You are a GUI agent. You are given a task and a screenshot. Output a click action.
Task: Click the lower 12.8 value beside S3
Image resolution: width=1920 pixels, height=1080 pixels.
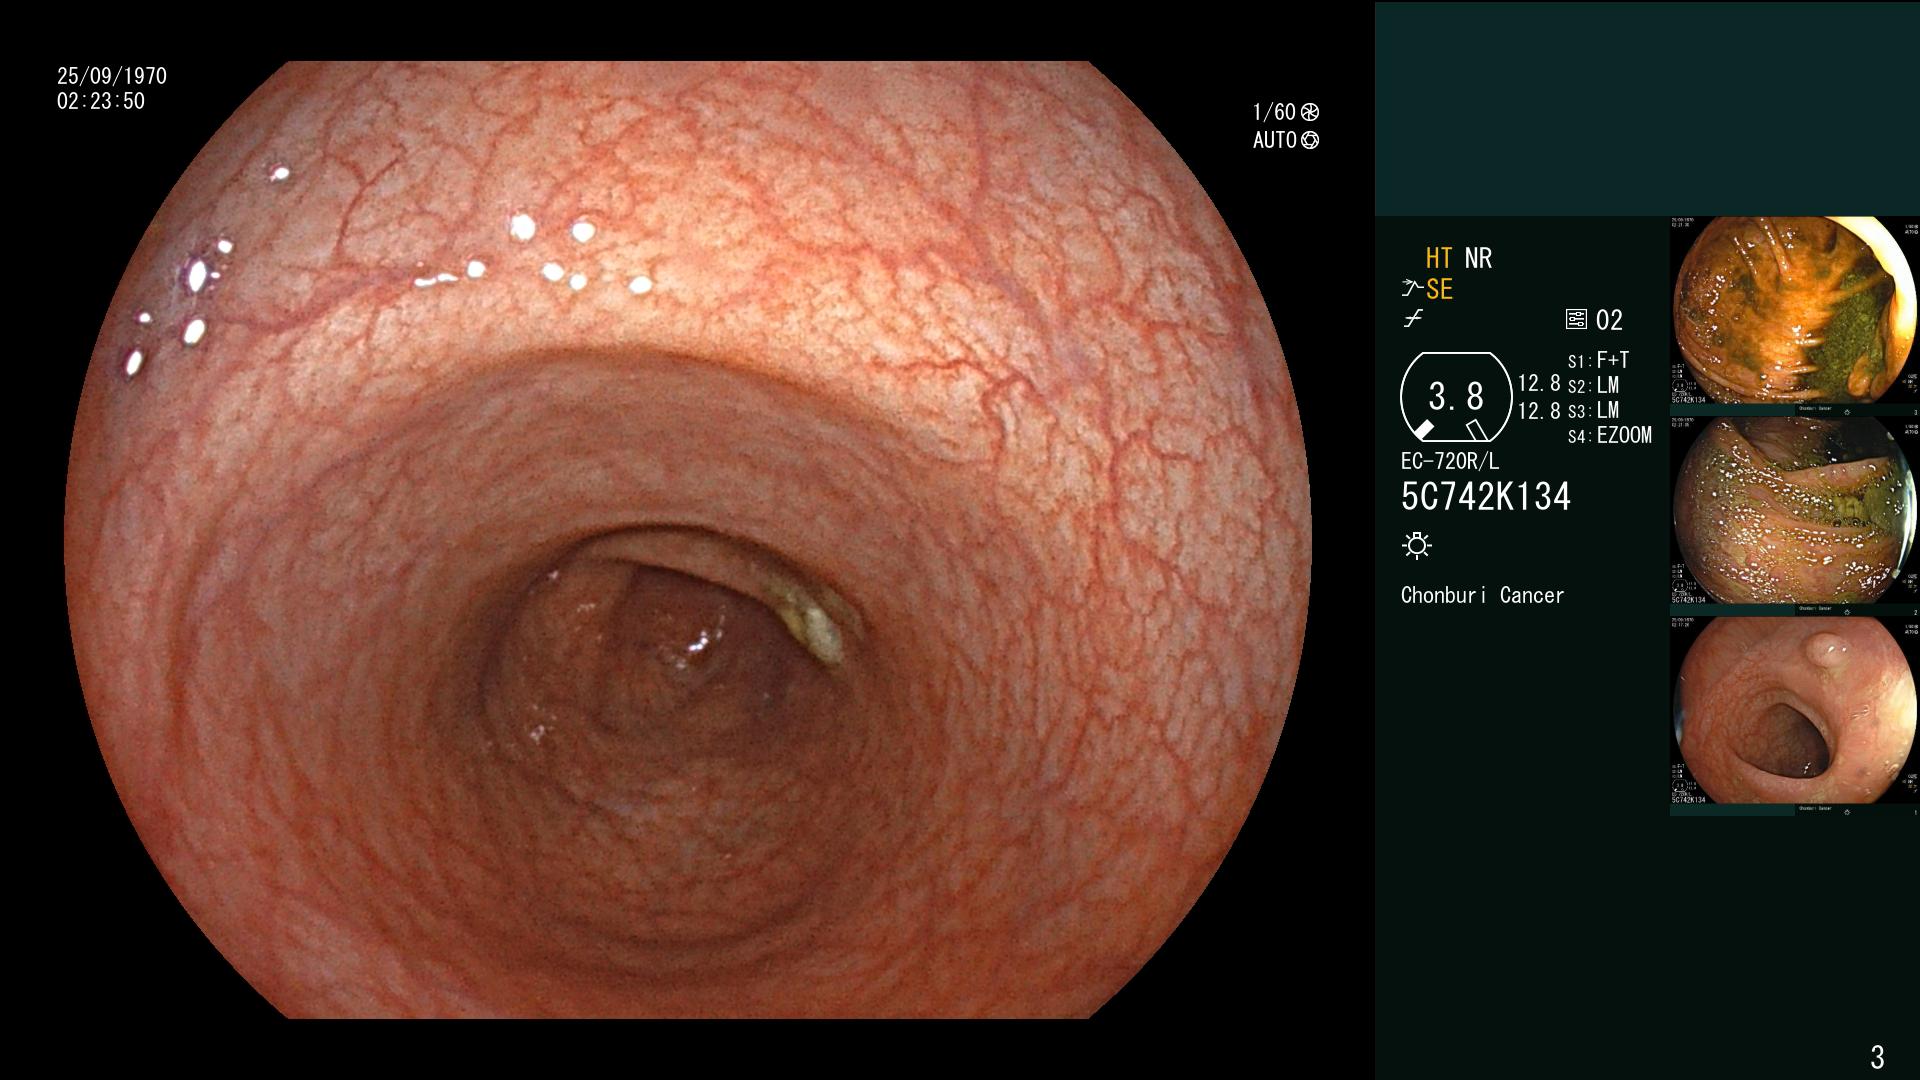pos(1539,411)
